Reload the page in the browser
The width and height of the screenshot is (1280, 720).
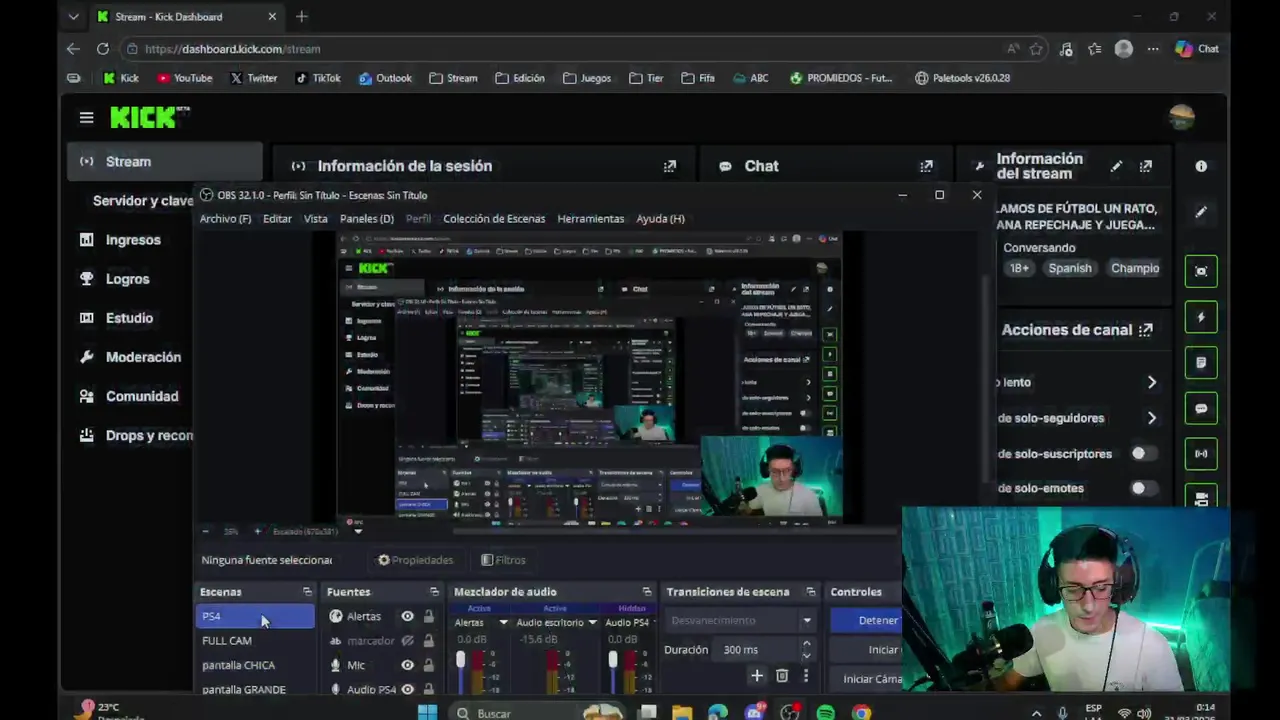click(x=103, y=48)
